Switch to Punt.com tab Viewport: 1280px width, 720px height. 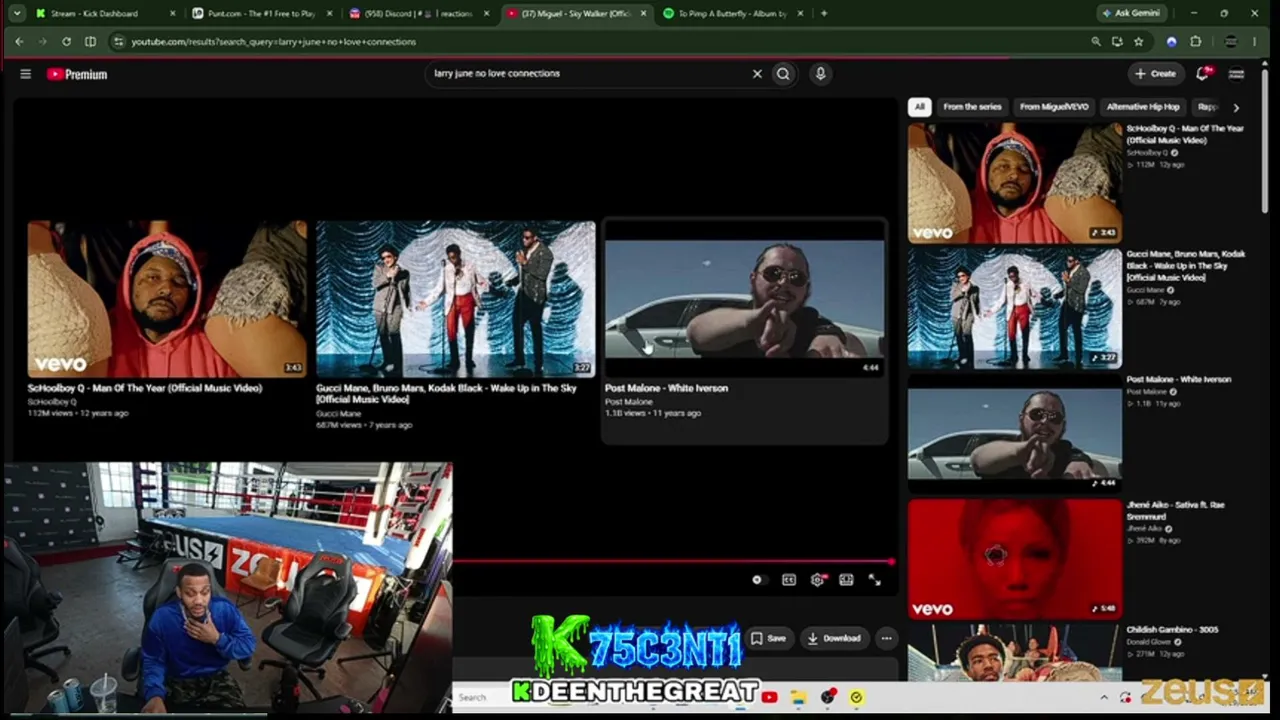coord(262,13)
